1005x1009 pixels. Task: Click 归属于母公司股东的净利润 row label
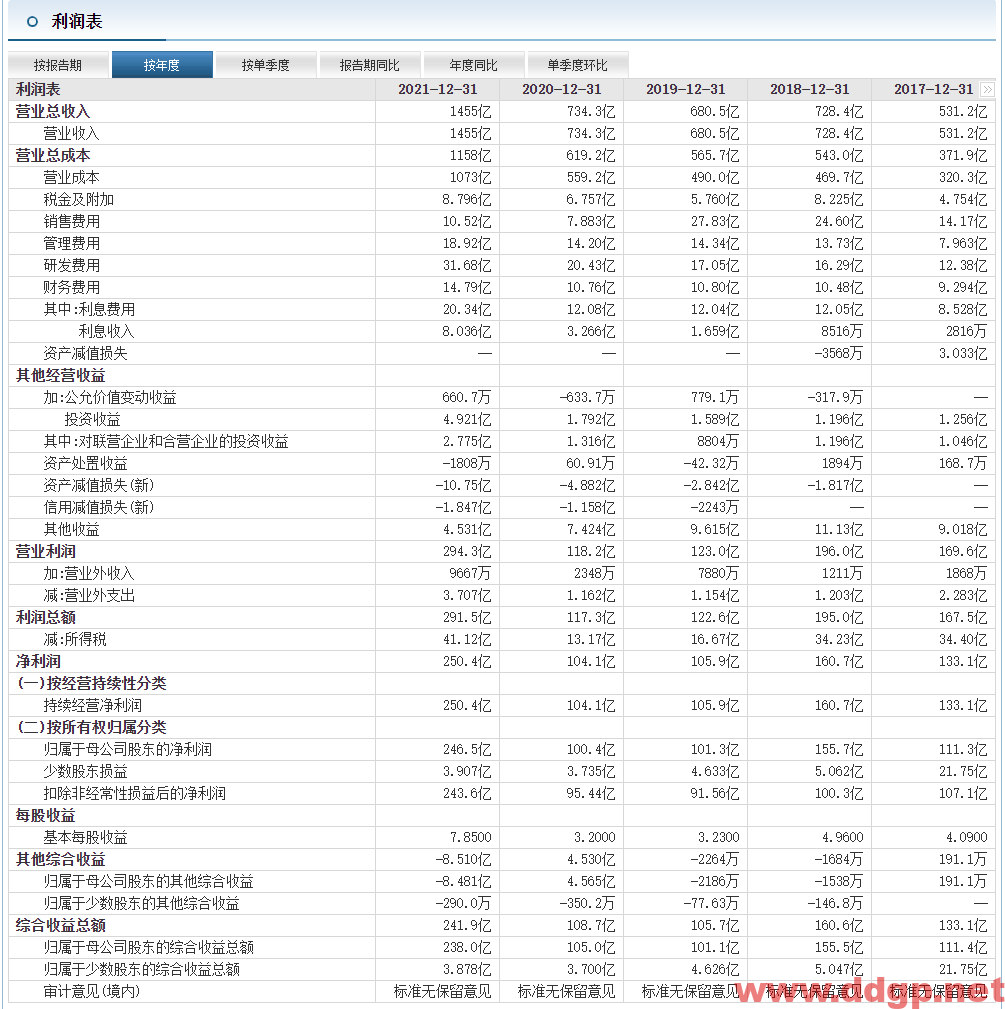click(128, 750)
